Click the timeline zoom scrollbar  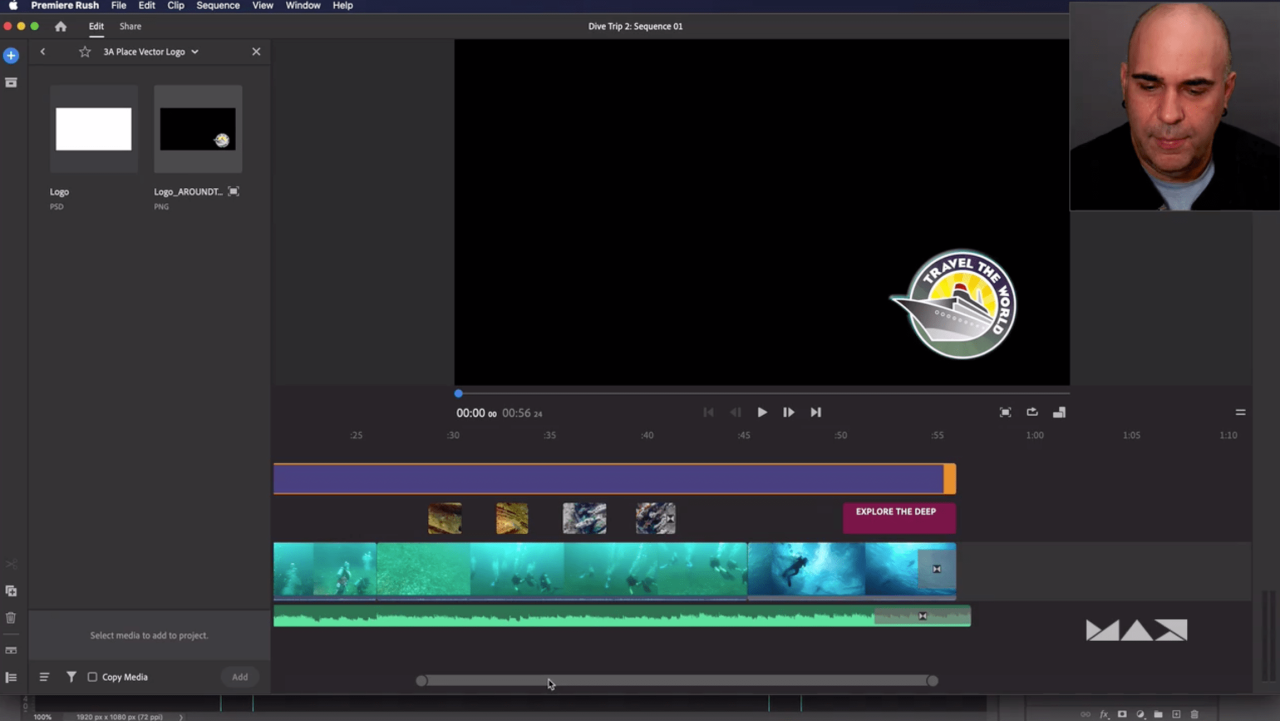coord(677,681)
